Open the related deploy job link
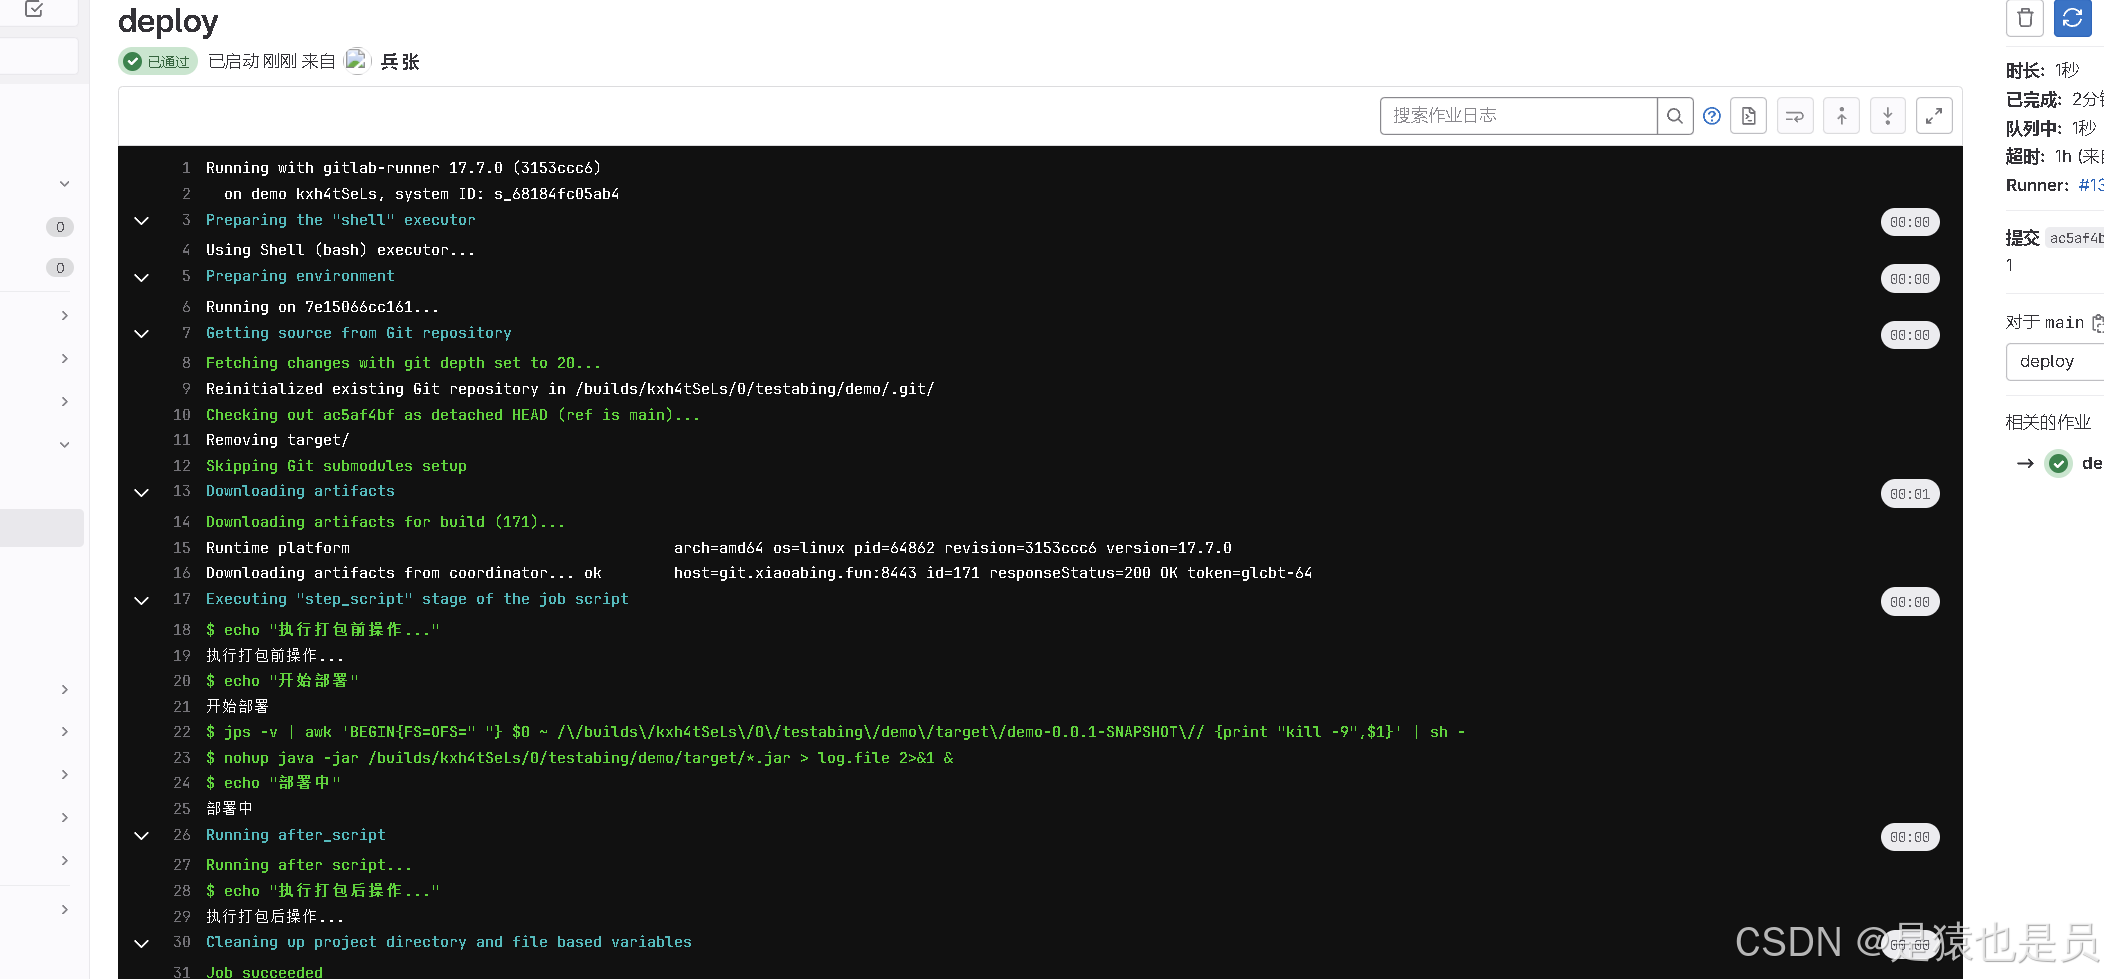2104x979 pixels. click(2092, 463)
